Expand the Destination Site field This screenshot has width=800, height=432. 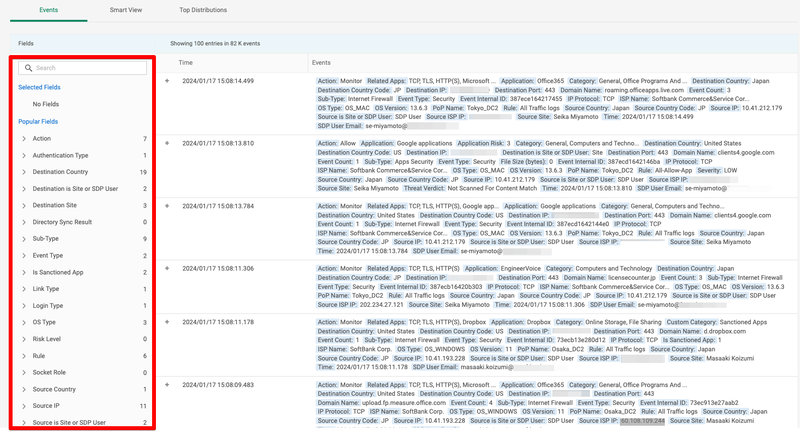click(24, 206)
